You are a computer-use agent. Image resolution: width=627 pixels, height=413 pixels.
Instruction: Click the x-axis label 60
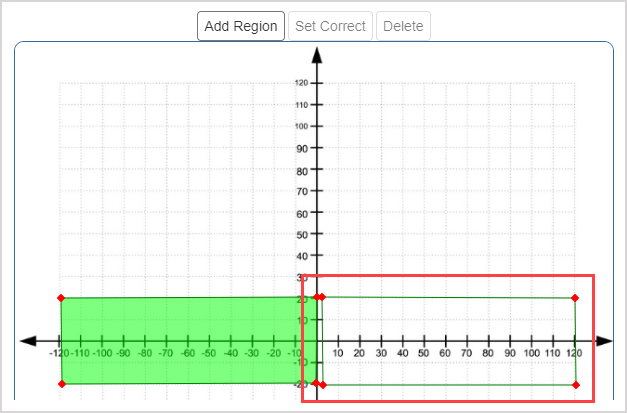point(445,353)
